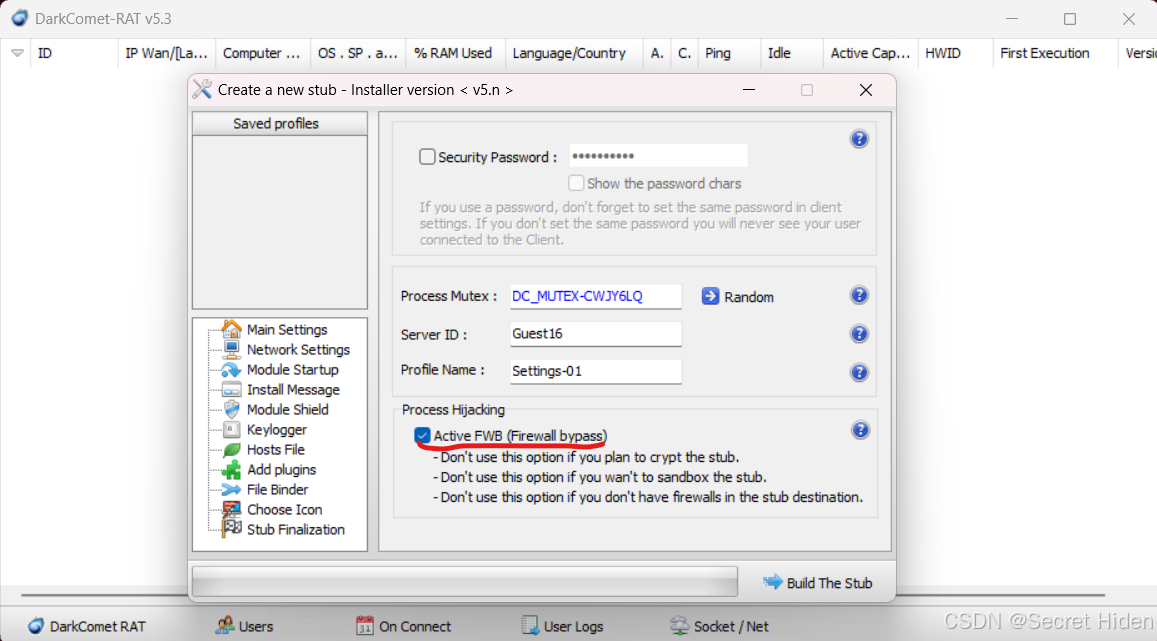Open help for Security Password
Screen dimensions: 1157x641
pyautogui.click(x=859, y=139)
